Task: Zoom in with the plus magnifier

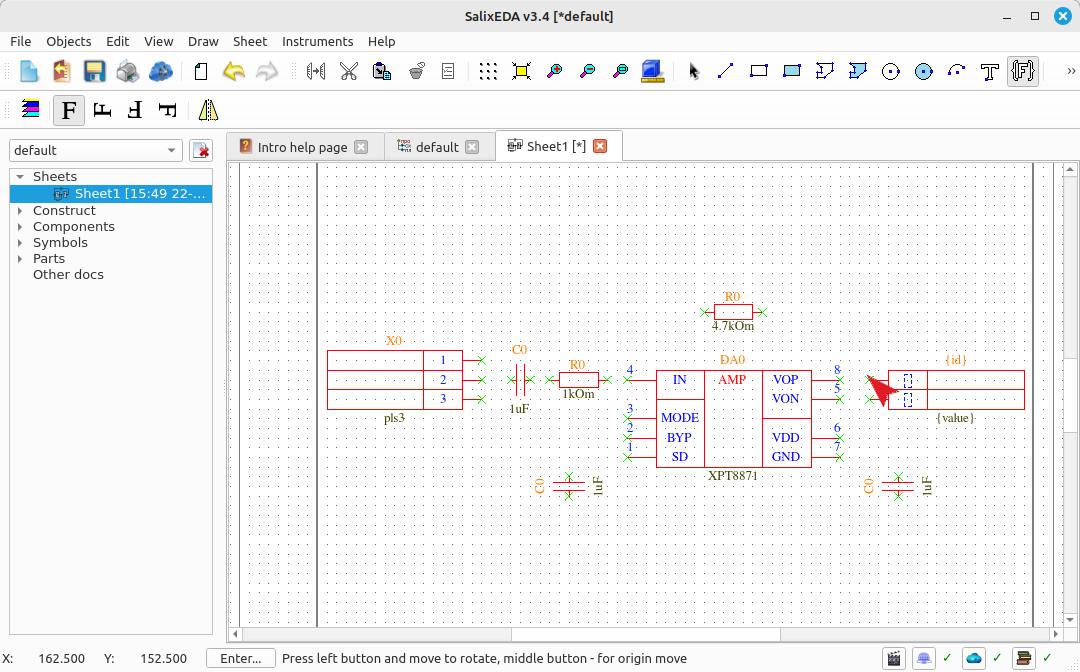Action: [554, 72]
